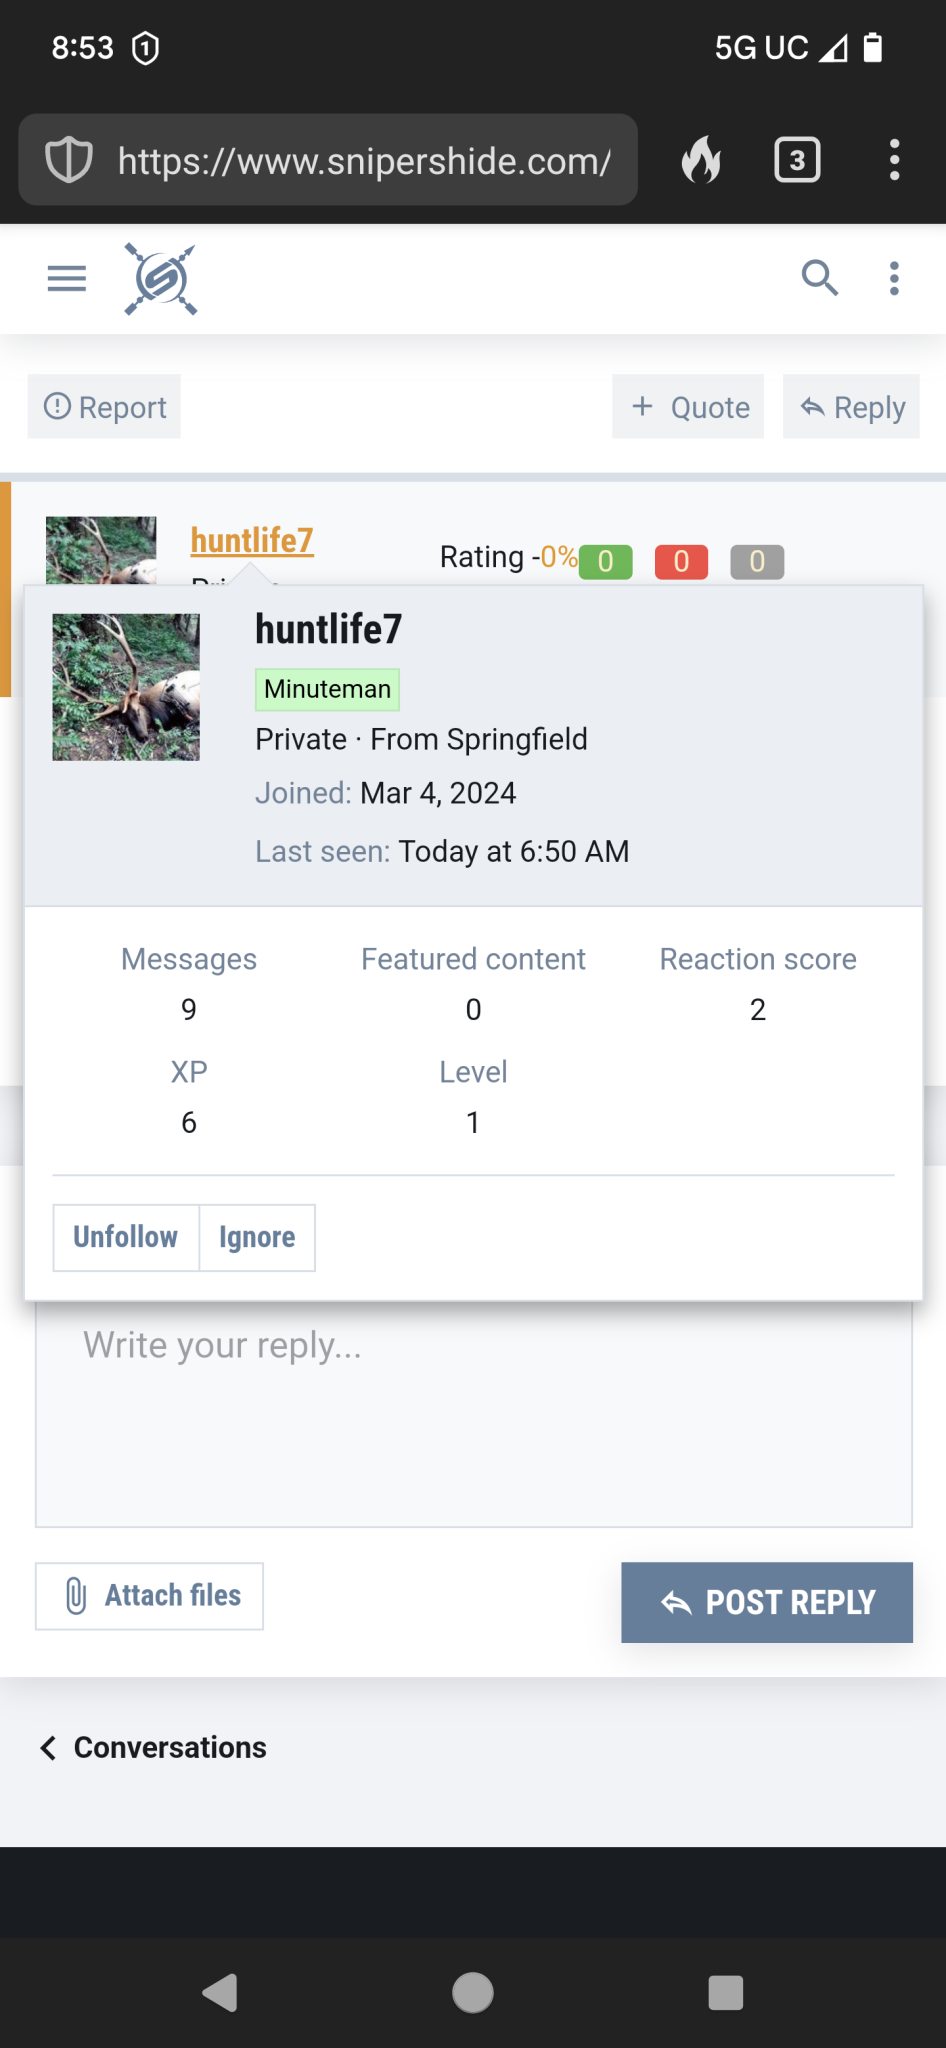The image size is (946, 2048).
Task: Add post with the Quote button
Action: tap(689, 407)
